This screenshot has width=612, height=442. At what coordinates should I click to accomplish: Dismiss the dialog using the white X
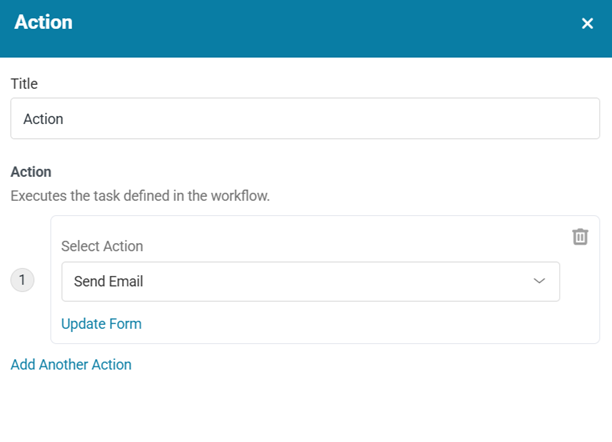587,23
